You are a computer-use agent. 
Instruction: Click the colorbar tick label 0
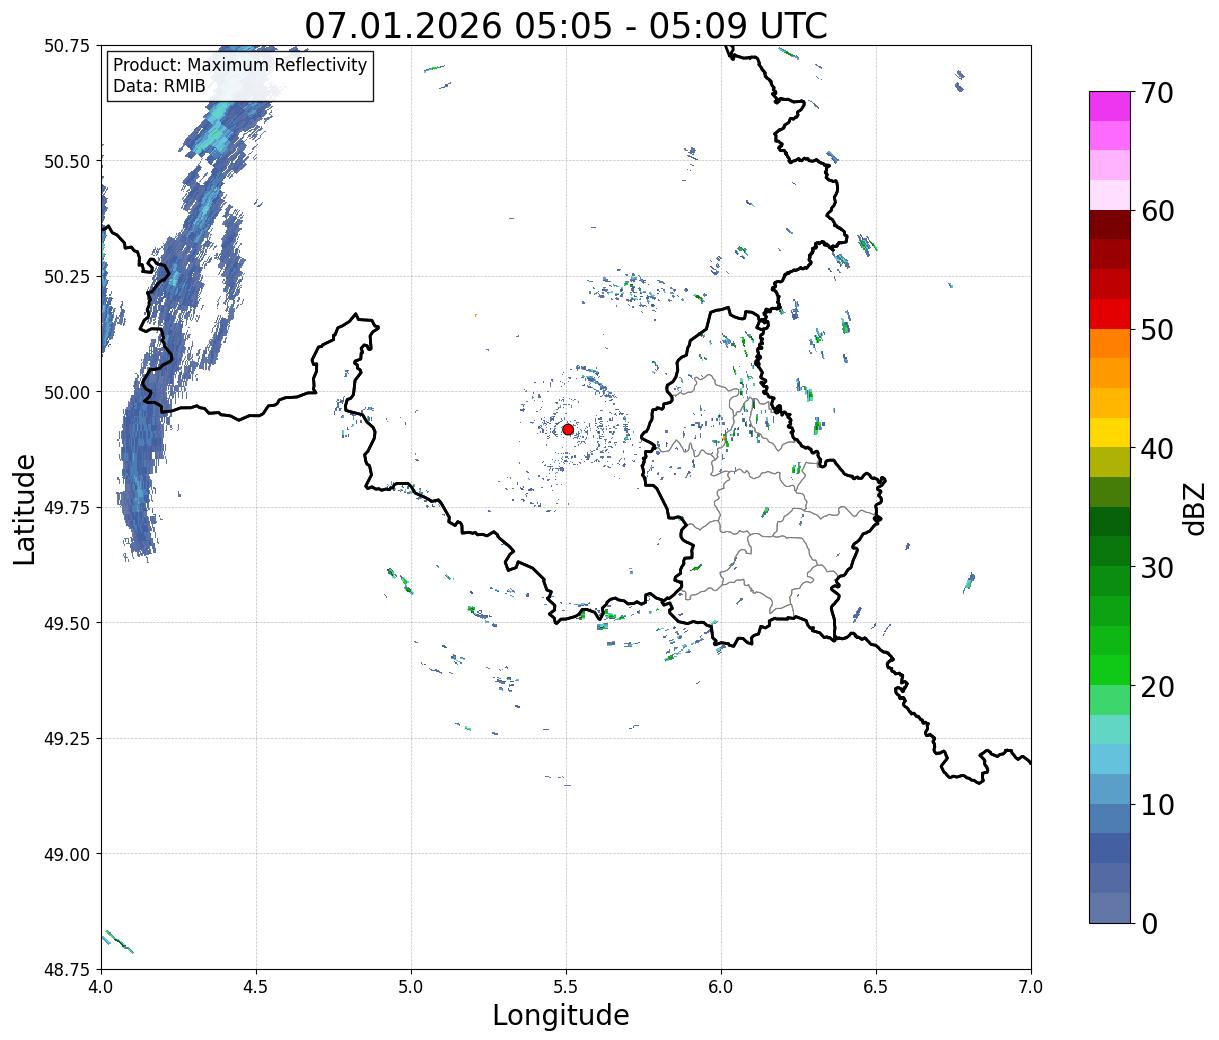1148,924
